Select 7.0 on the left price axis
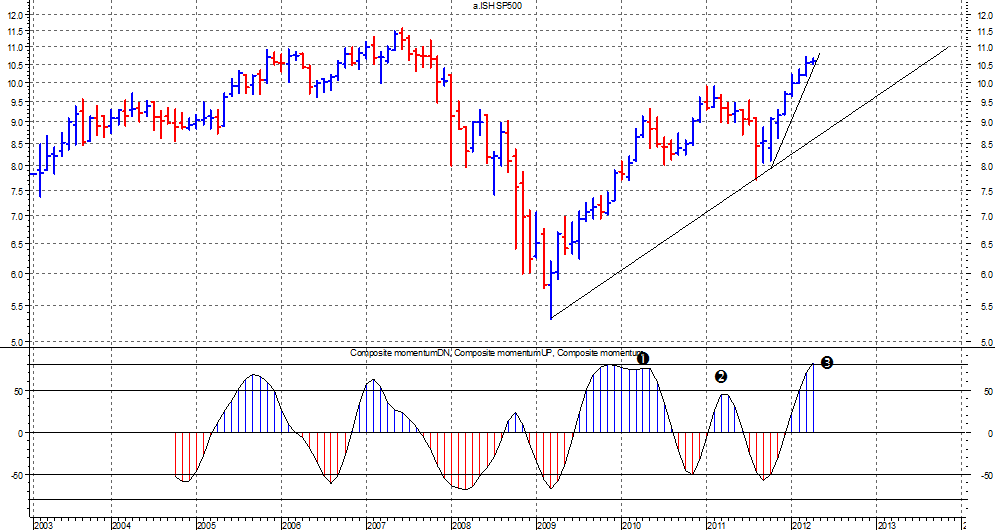Viewport: 995px width, 530px height. 18,216
